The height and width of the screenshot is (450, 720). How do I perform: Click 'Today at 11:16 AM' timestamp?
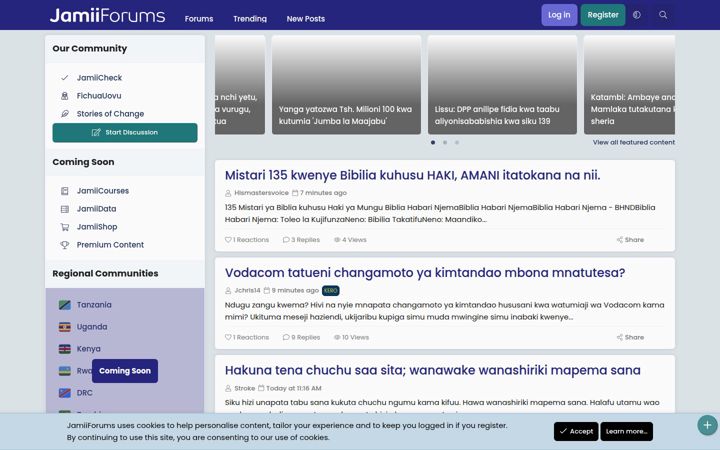(294, 388)
